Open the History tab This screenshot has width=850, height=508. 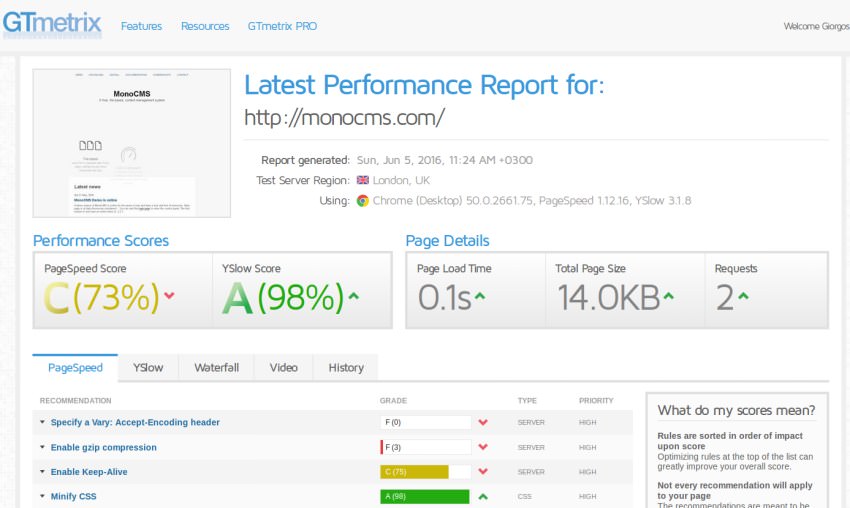(x=346, y=368)
